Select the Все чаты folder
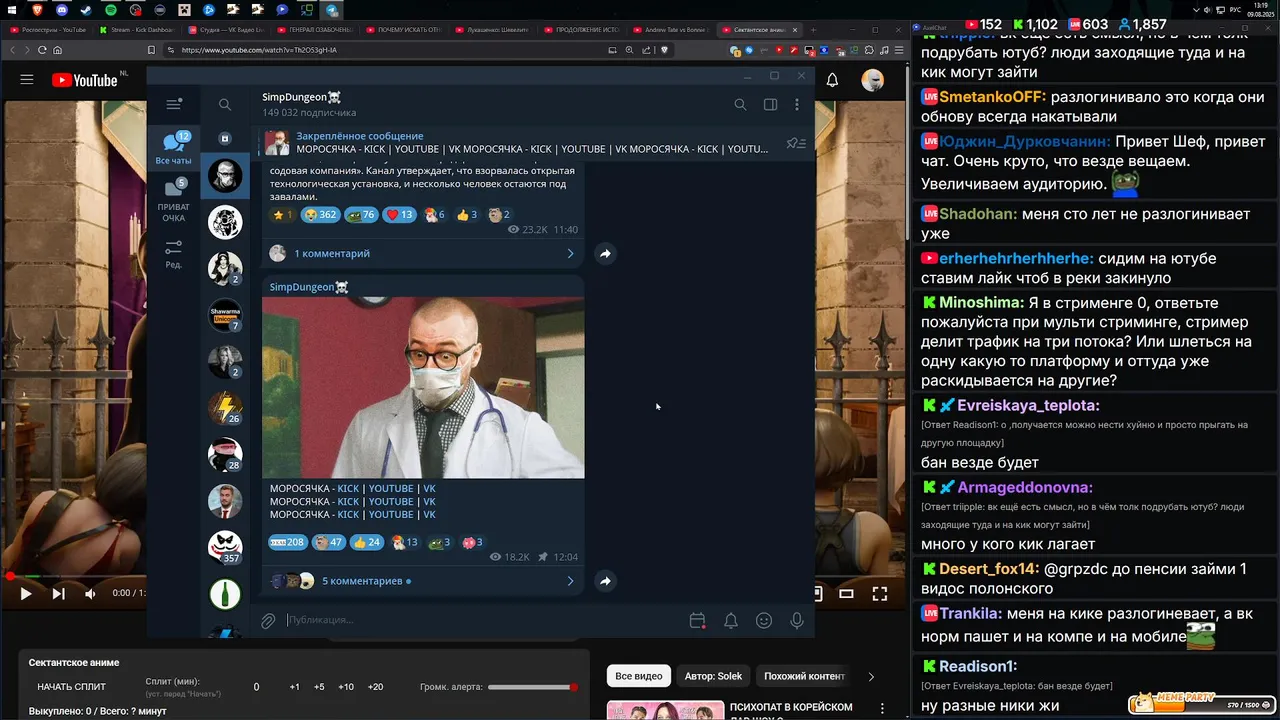1280x720 pixels. coord(173,148)
